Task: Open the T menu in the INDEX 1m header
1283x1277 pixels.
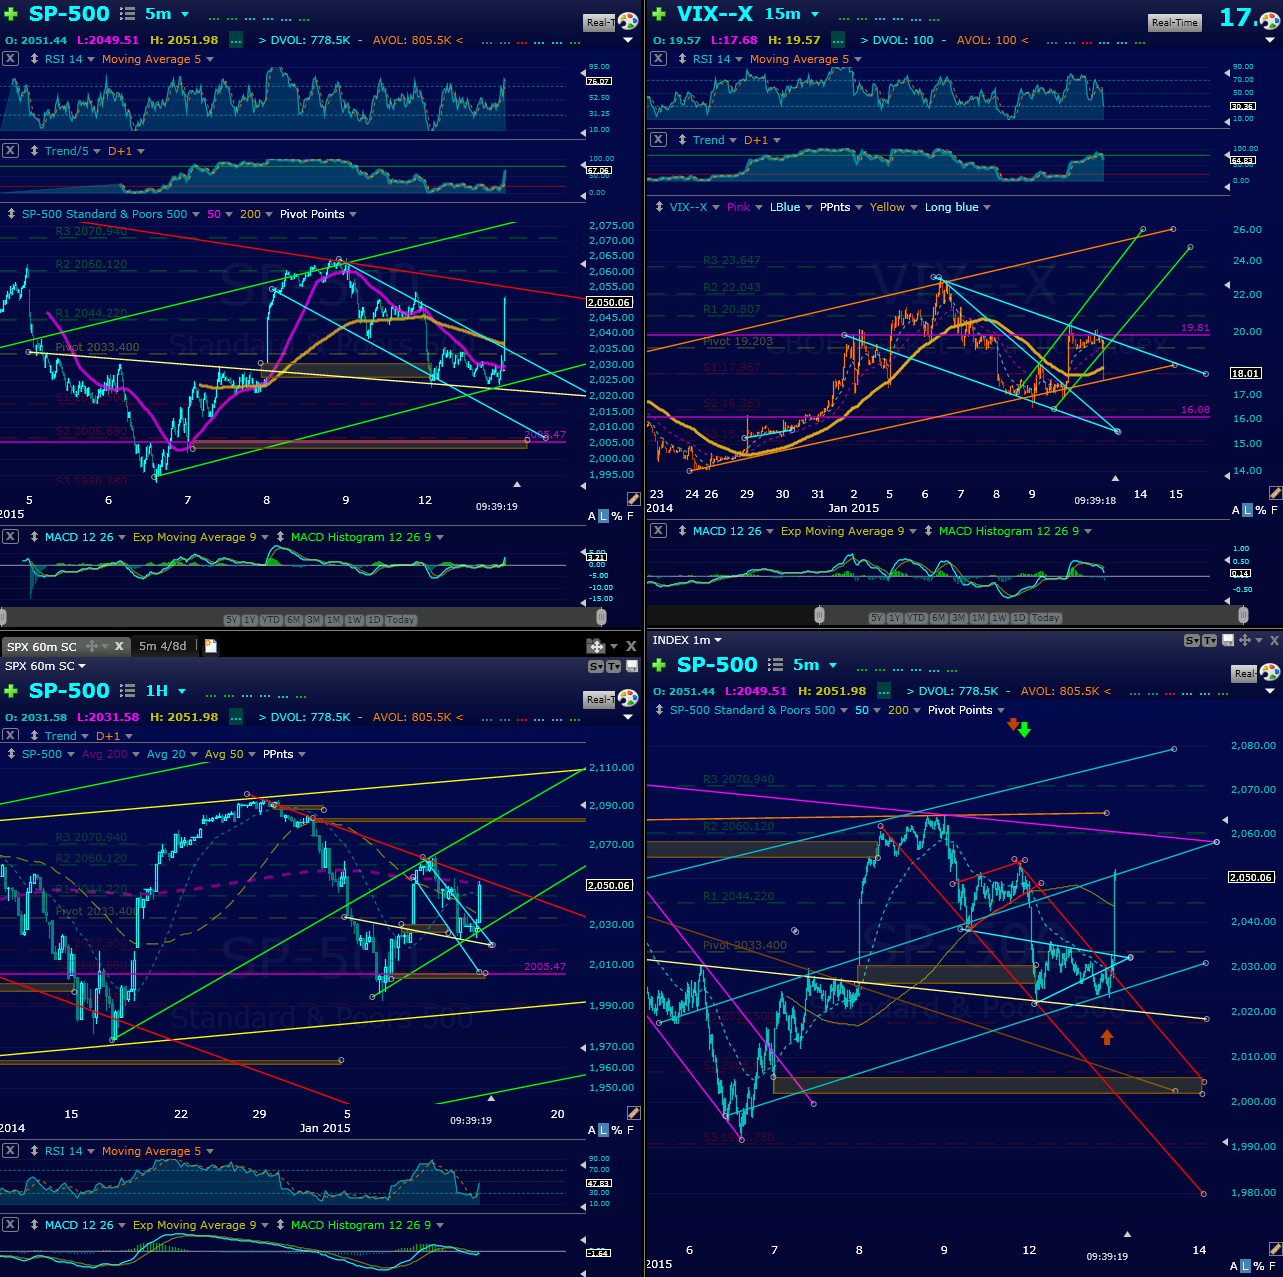Action: click(1210, 640)
